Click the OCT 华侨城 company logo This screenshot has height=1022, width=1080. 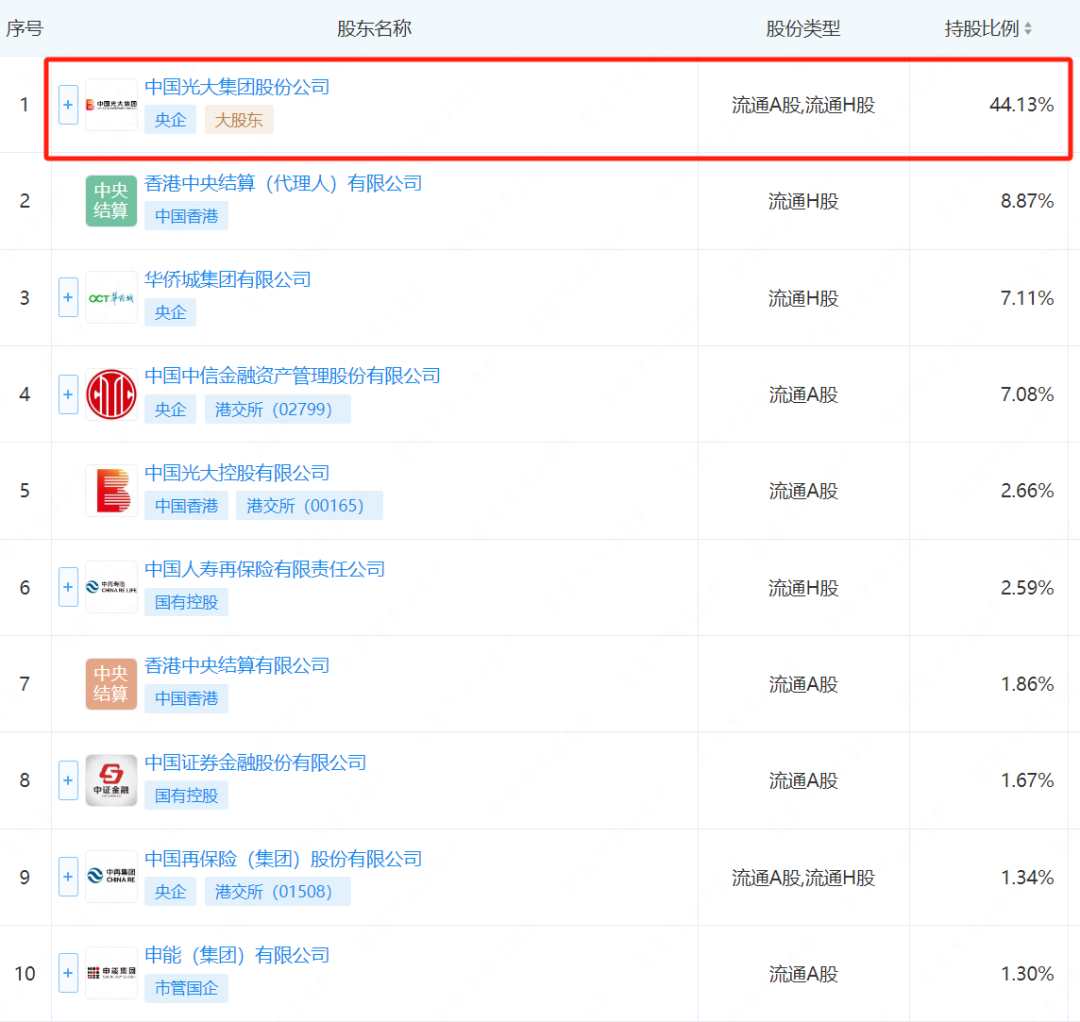point(111,298)
